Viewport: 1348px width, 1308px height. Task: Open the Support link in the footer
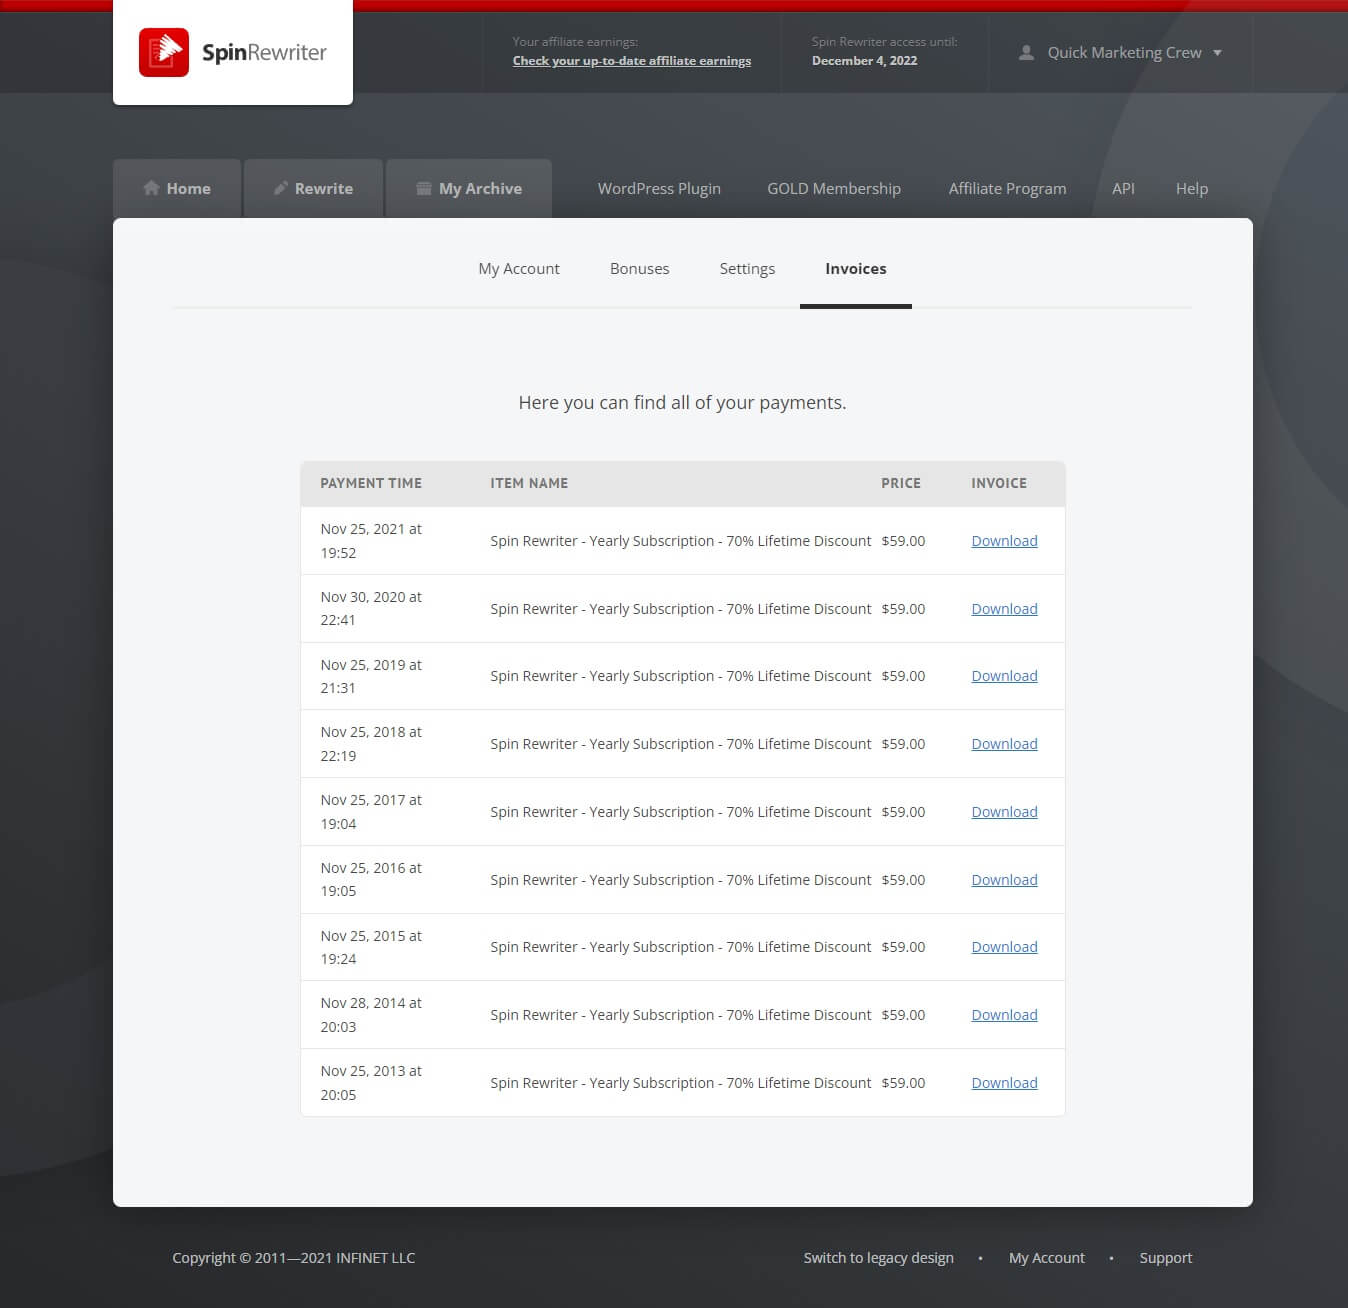[x=1165, y=1258]
